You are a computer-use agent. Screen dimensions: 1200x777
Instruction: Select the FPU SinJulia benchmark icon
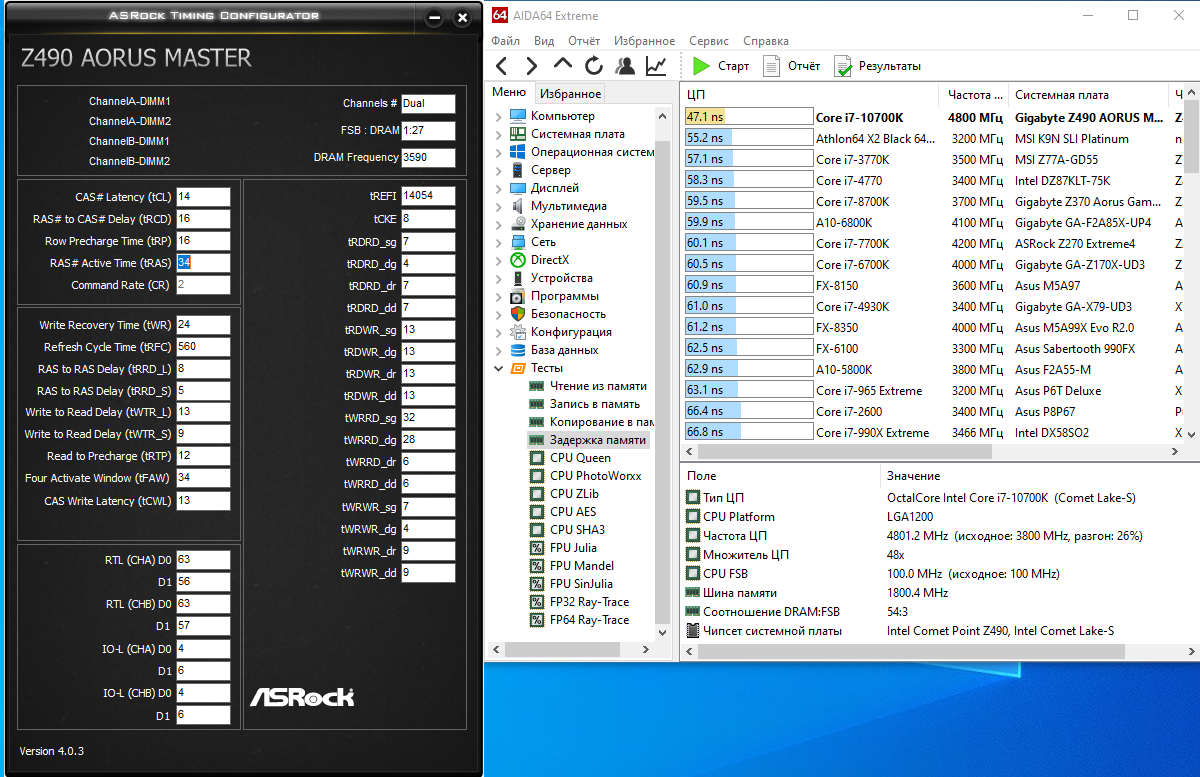(536, 584)
